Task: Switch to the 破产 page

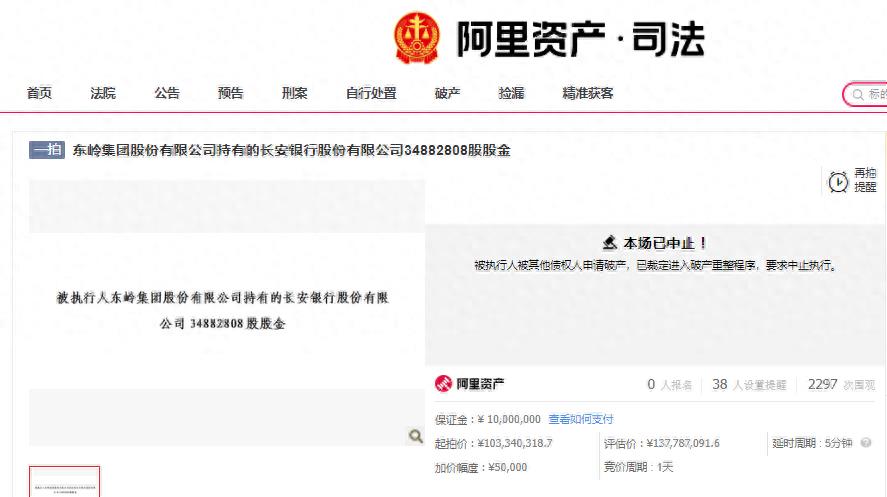Action: [x=447, y=93]
